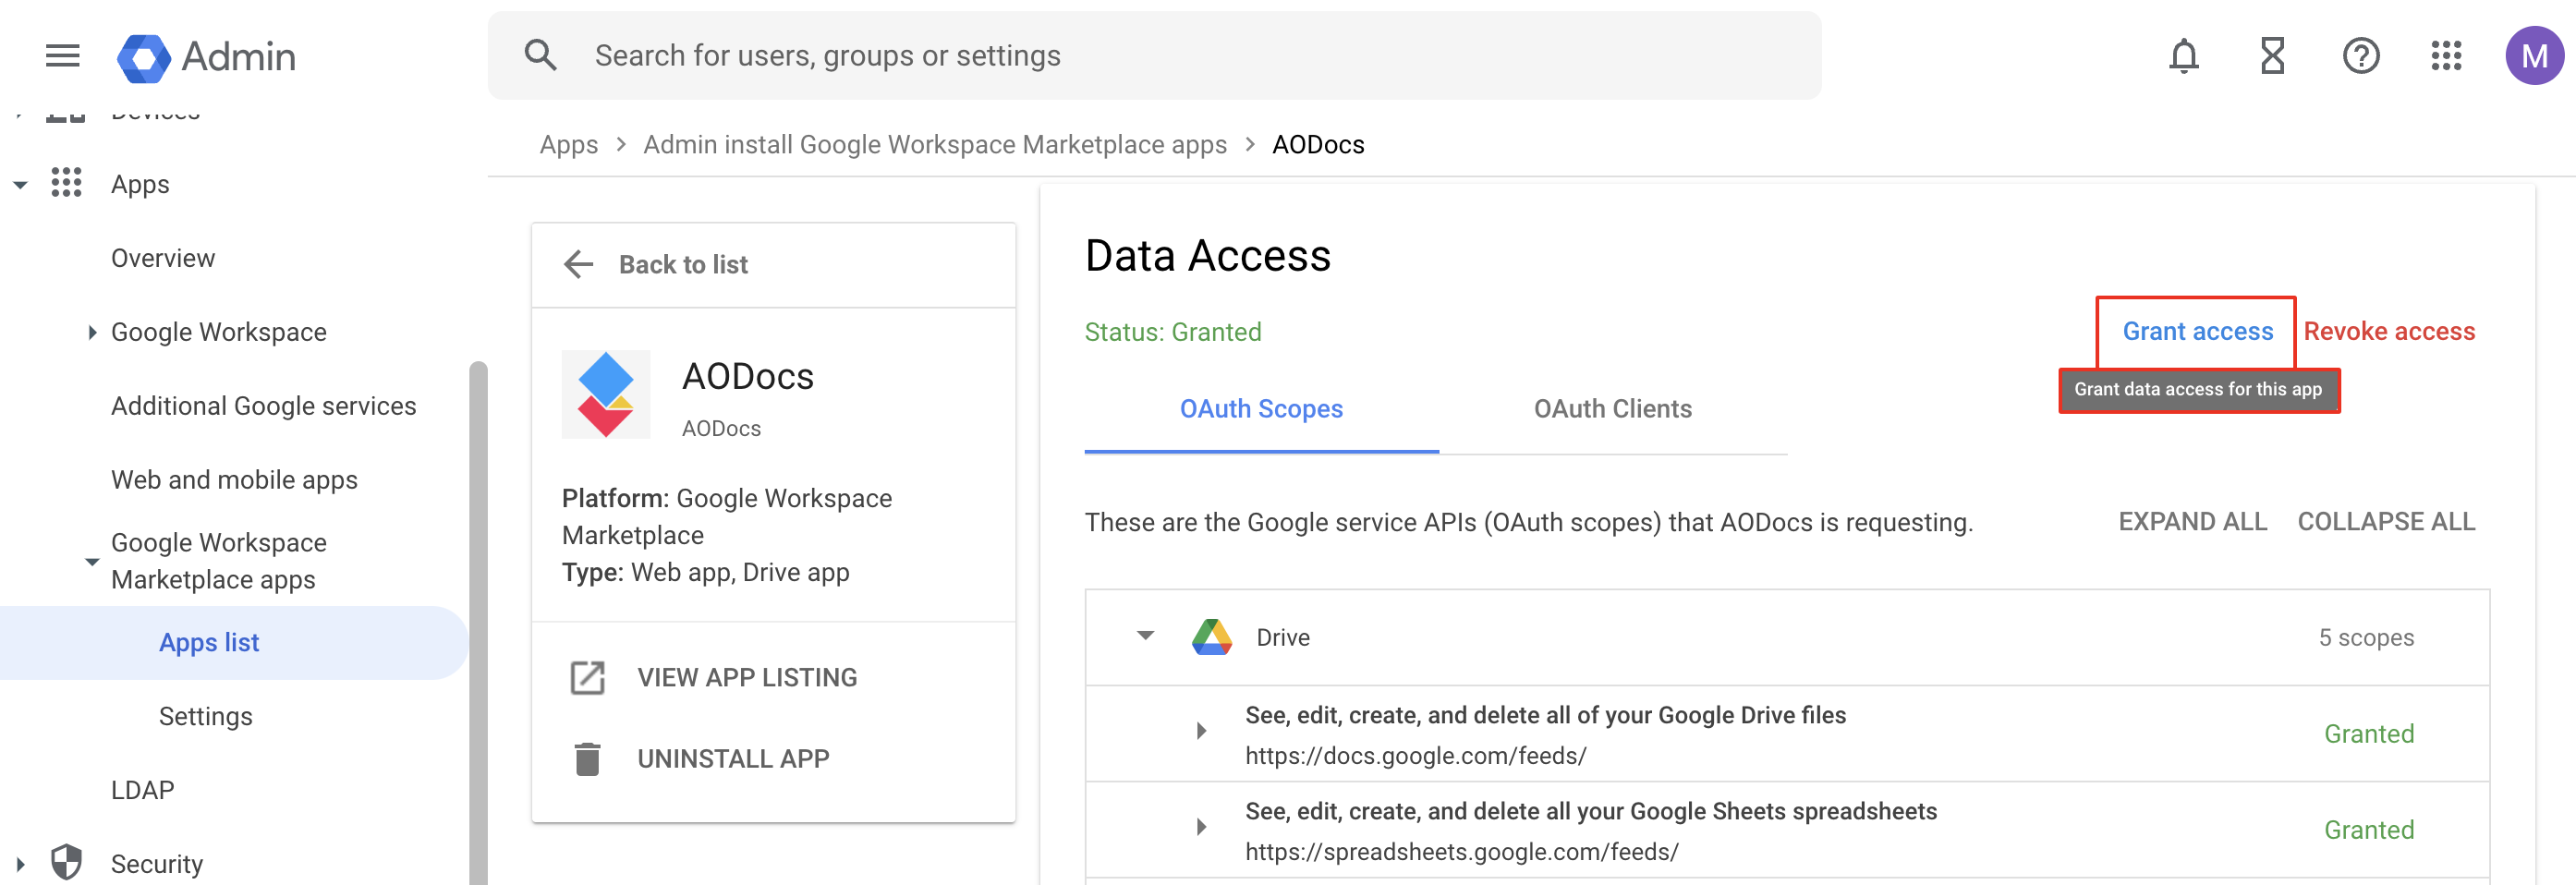Open LDAP in the sidebar
The height and width of the screenshot is (885, 2576).
142,790
